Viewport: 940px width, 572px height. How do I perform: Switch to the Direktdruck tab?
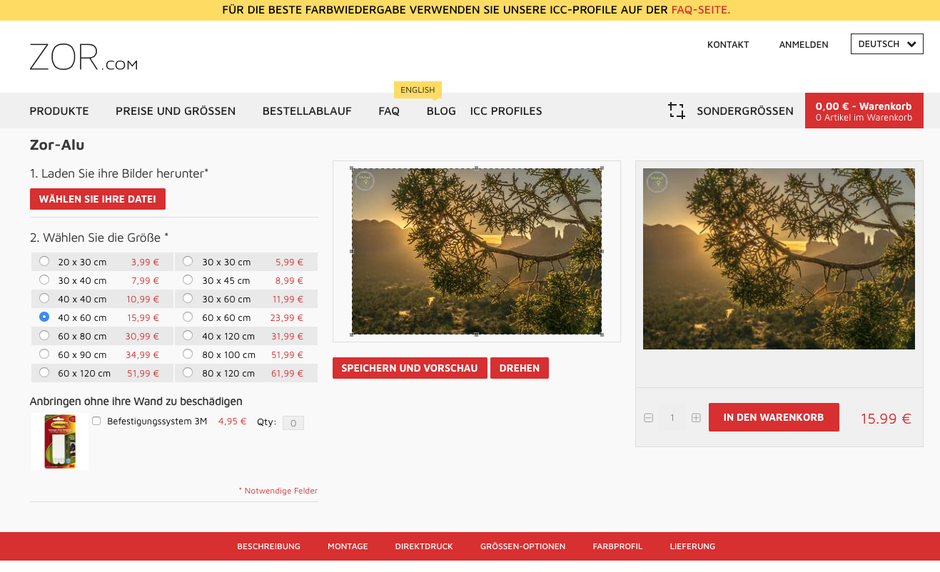pyautogui.click(x=424, y=546)
